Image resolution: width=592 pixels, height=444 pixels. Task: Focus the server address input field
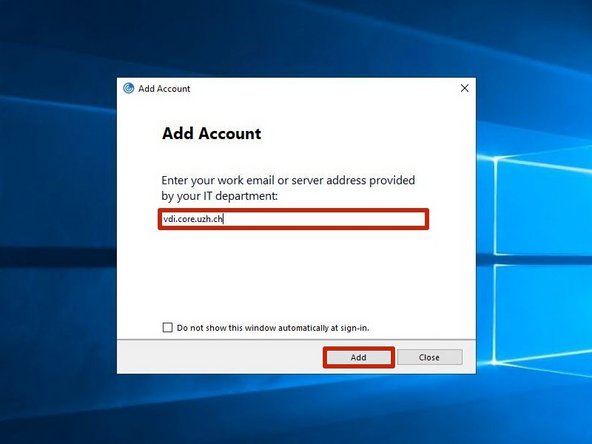(293, 219)
